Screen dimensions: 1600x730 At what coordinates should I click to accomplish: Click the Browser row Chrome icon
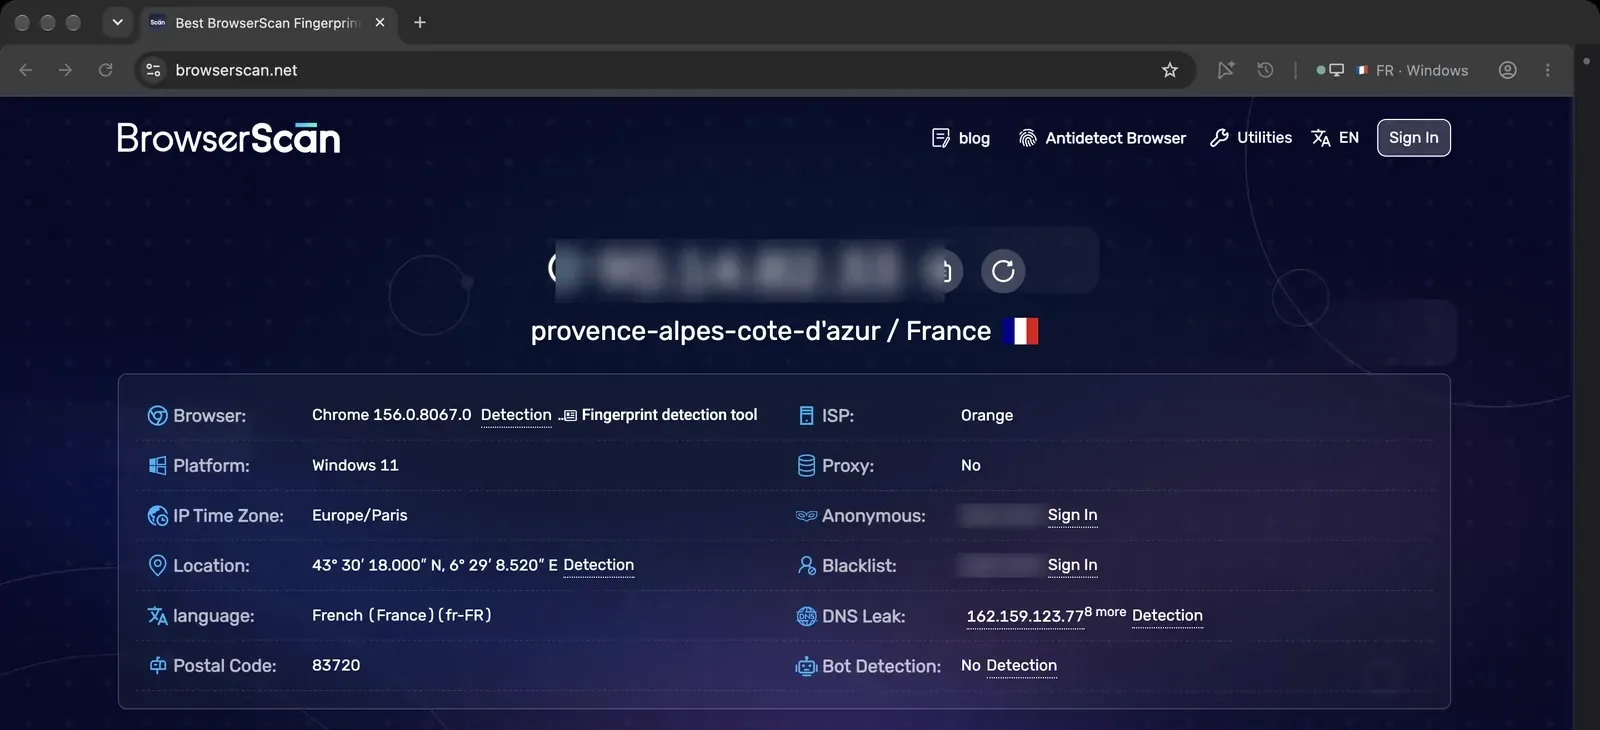pos(157,415)
